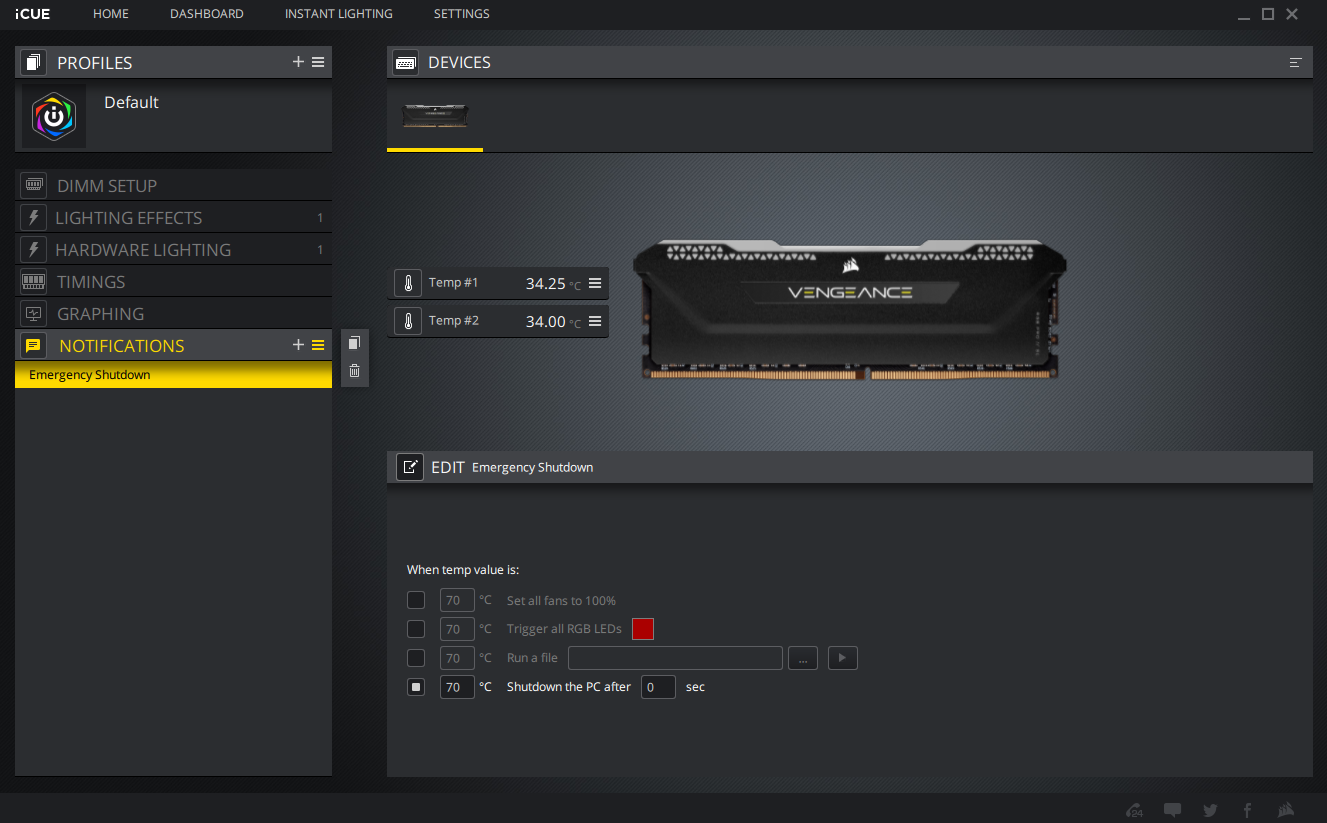Enable the Trigger all RGB LEDs checkbox
This screenshot has width=1327, height=823.
point(416,629)
